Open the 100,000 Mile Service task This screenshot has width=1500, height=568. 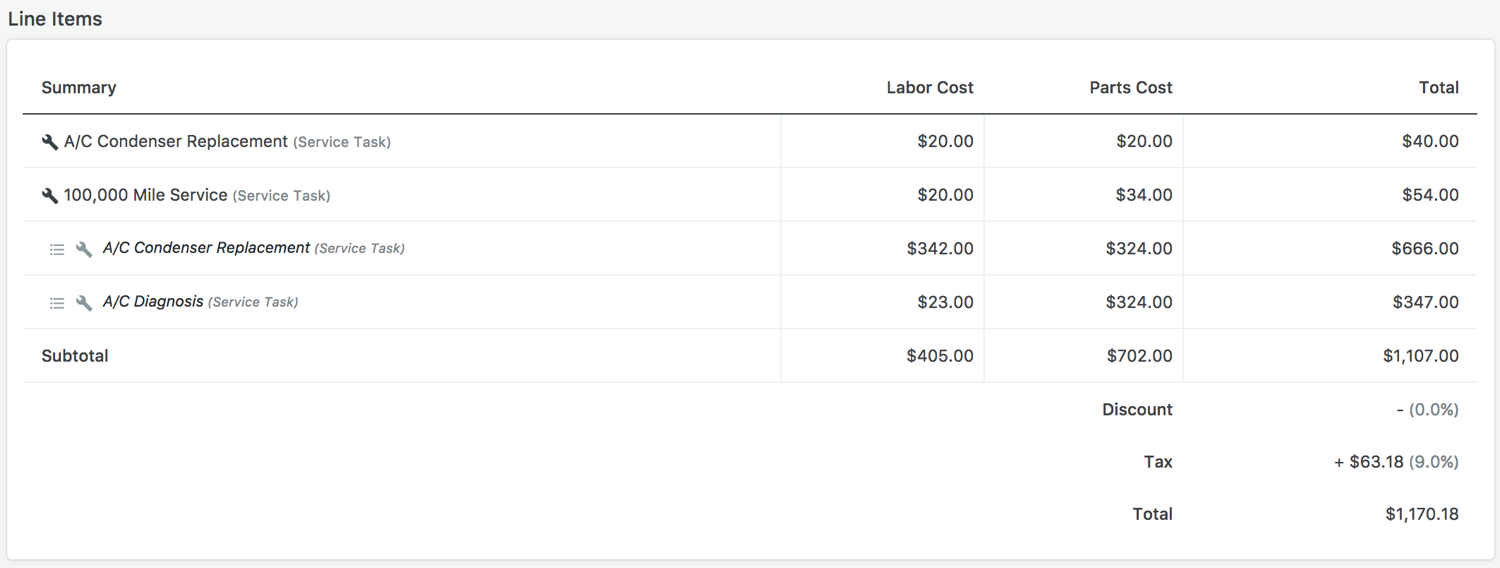pos(145,195)
